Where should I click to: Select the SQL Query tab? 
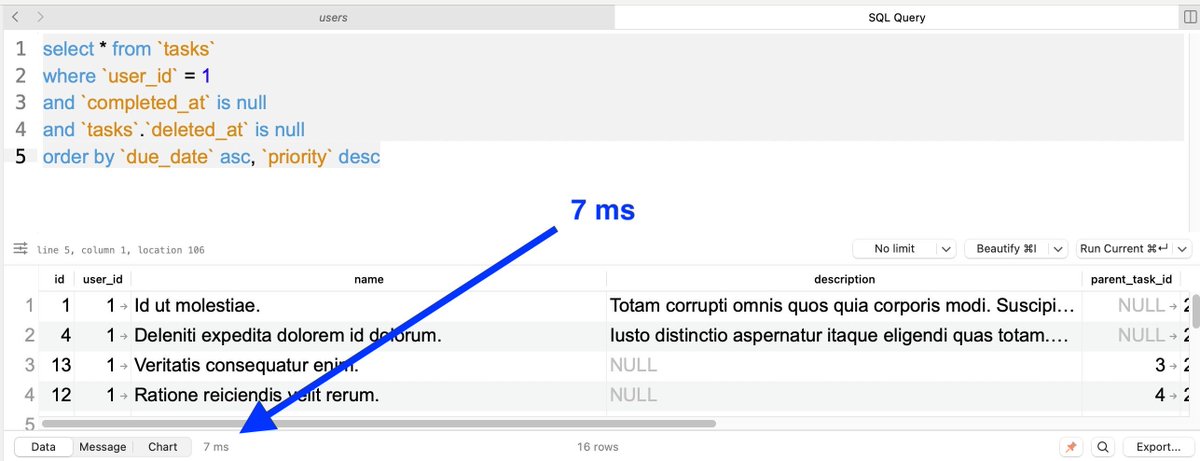click(x=897, y=18)
